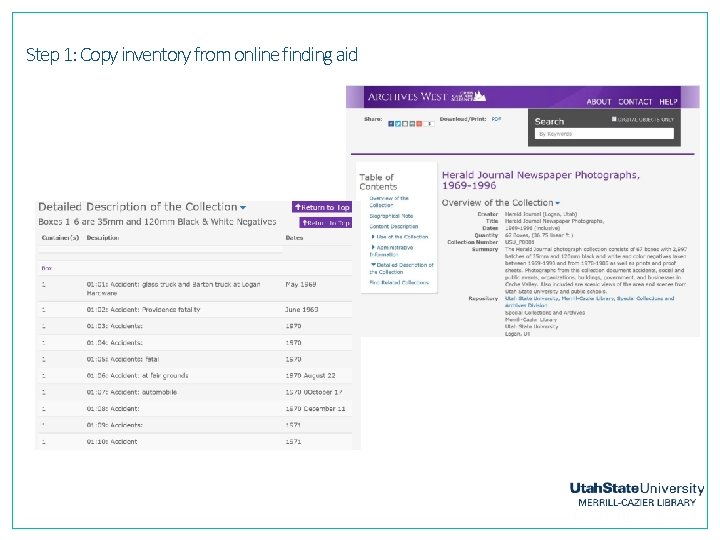
Task: Select the Container(s) column header
Action: [x=60, y=238]
